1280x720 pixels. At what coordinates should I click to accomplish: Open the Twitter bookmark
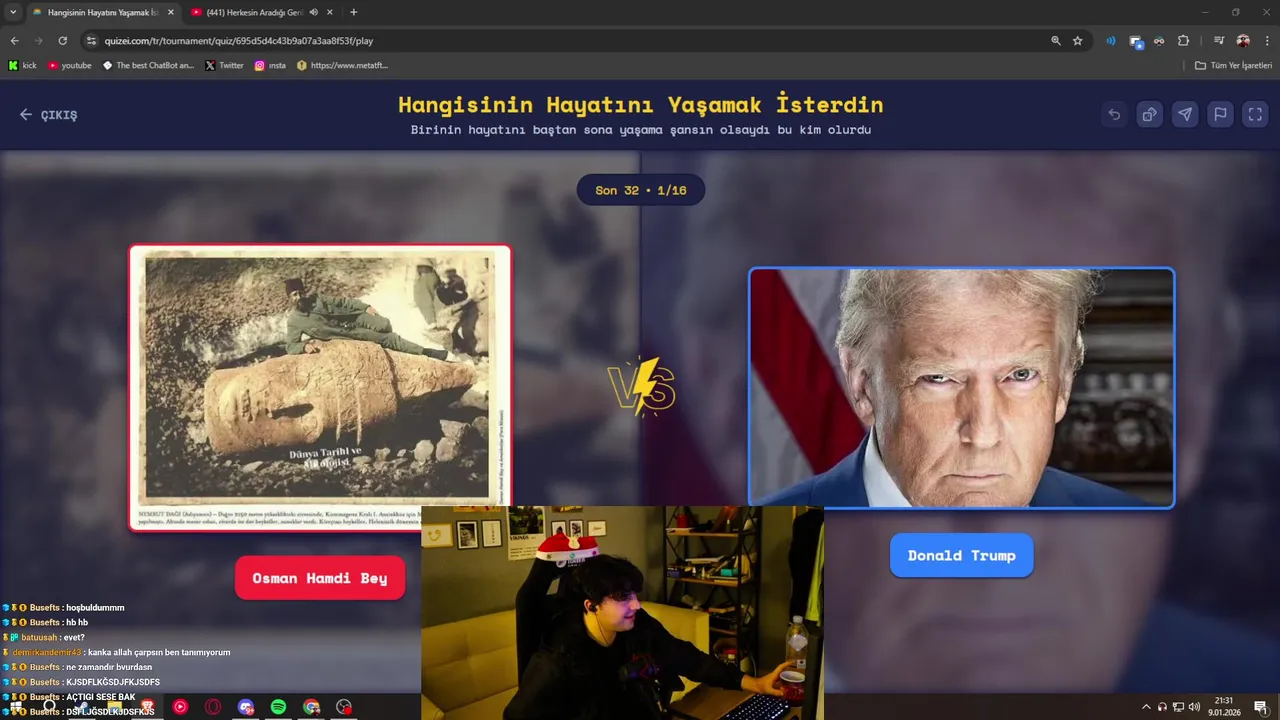224,65
